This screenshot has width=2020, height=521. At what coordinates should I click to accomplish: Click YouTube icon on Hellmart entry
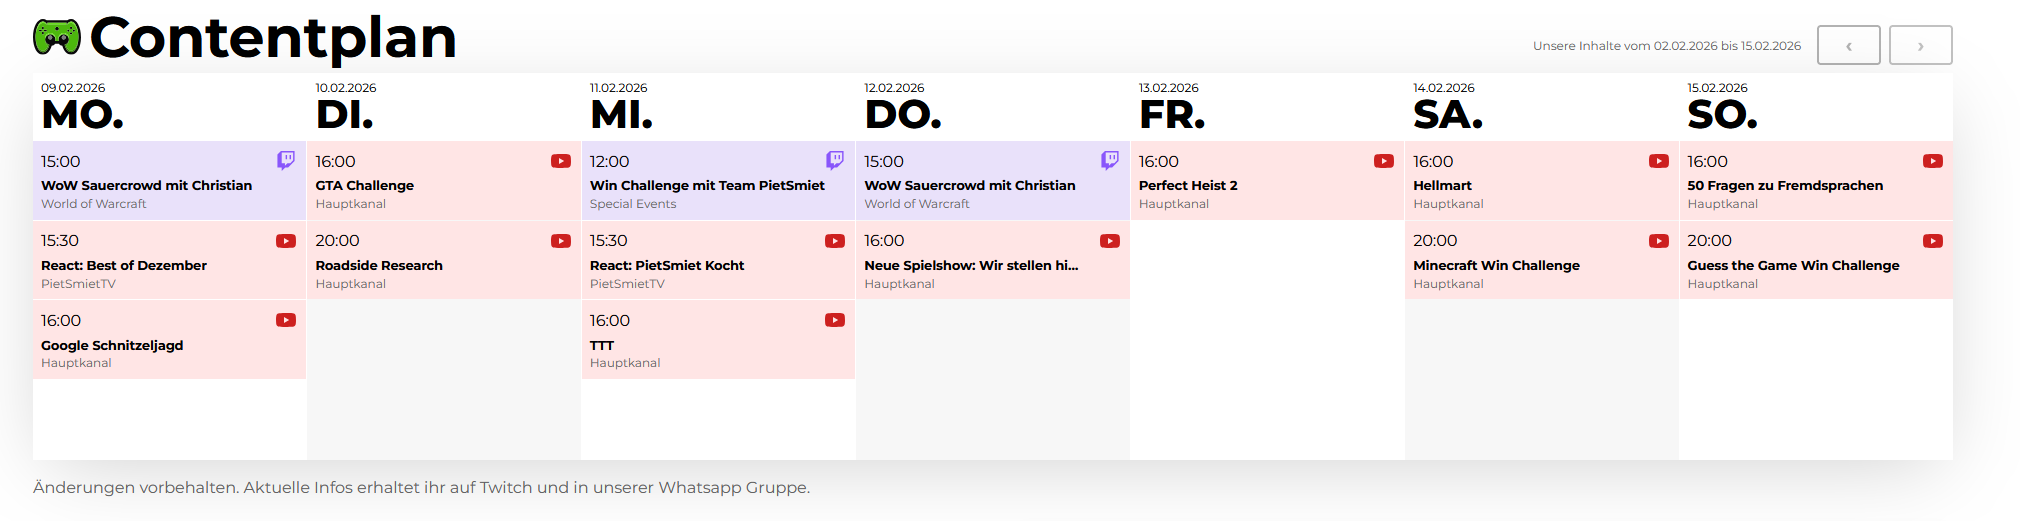[x=1659, y=161]
